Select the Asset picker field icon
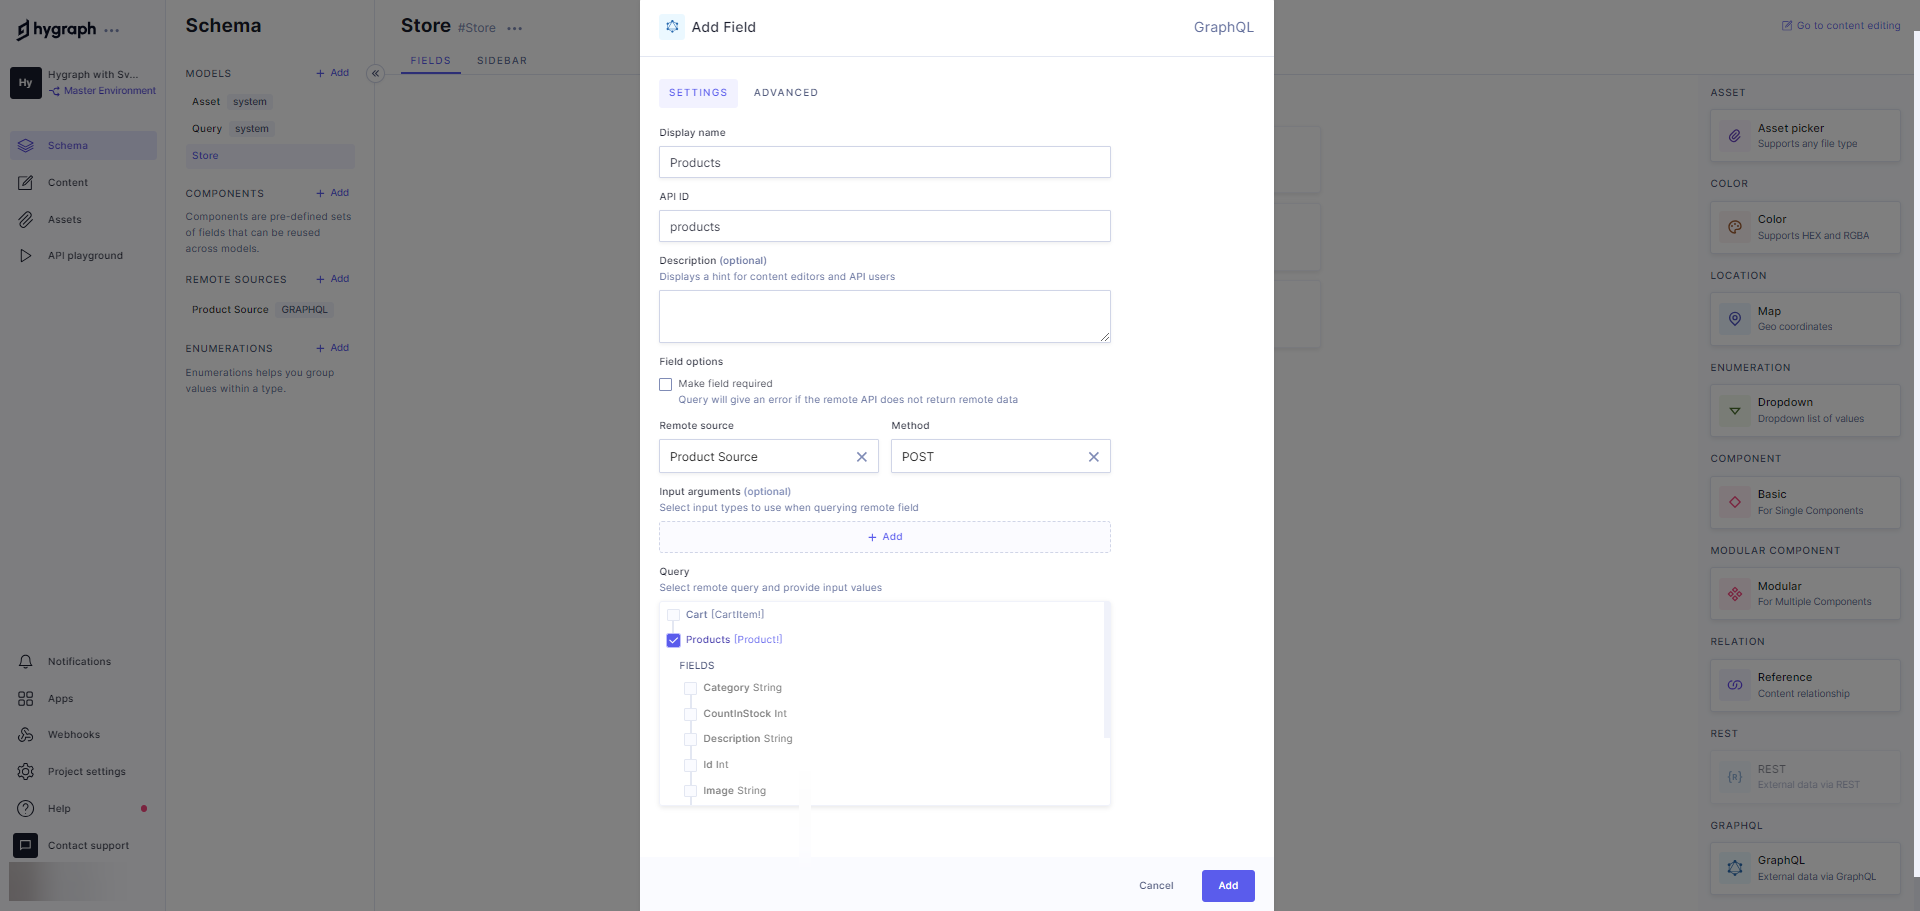The width and height of the screenshot is (1920, 911). [1735, 136]
